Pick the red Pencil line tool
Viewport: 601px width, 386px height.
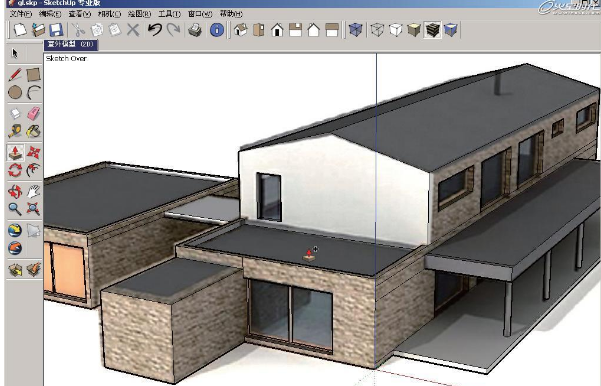(15, 74)
